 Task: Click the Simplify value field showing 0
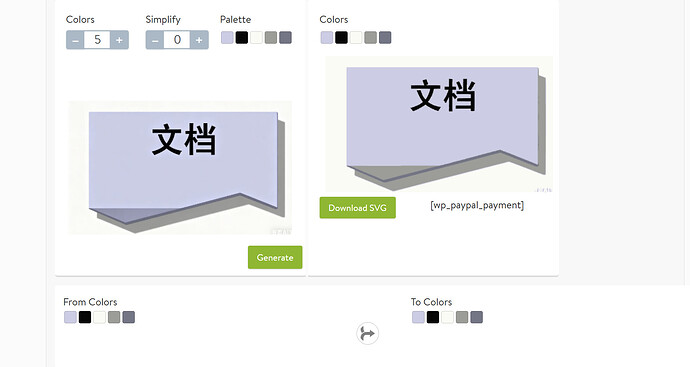pyautogui.click(x=177, y=40)
